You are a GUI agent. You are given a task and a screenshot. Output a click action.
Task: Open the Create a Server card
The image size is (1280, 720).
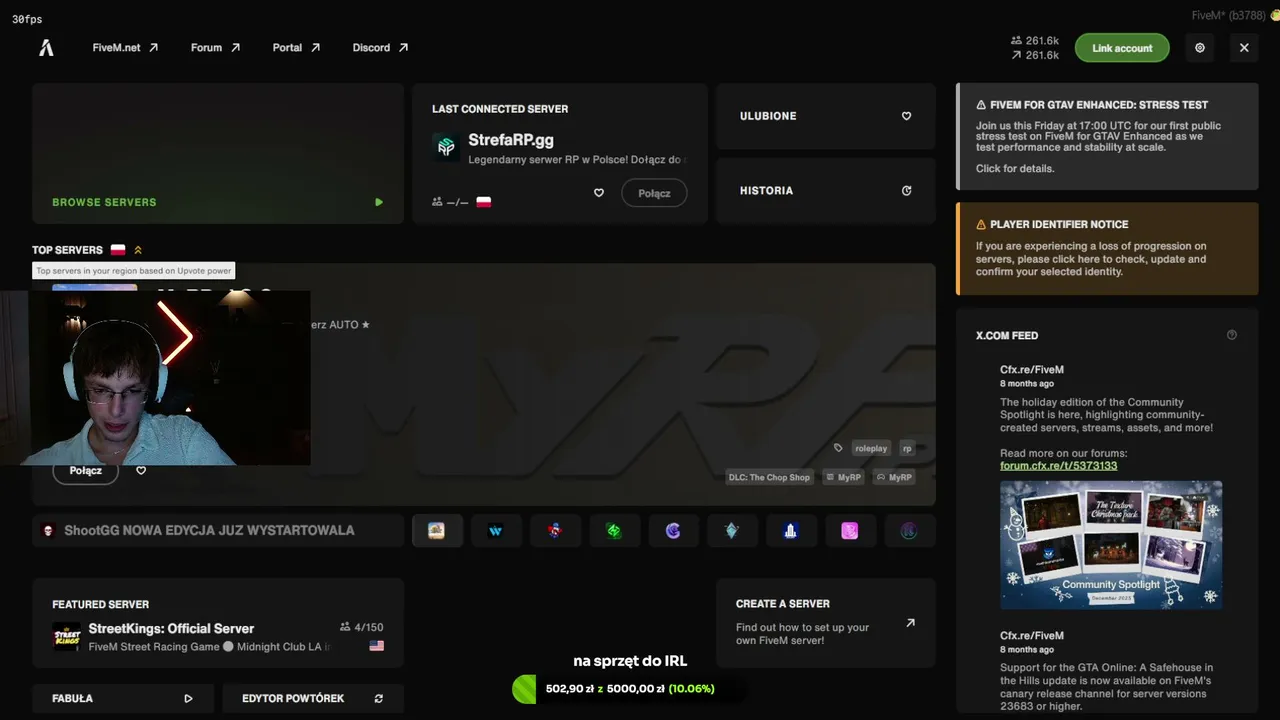click(826, 623)
